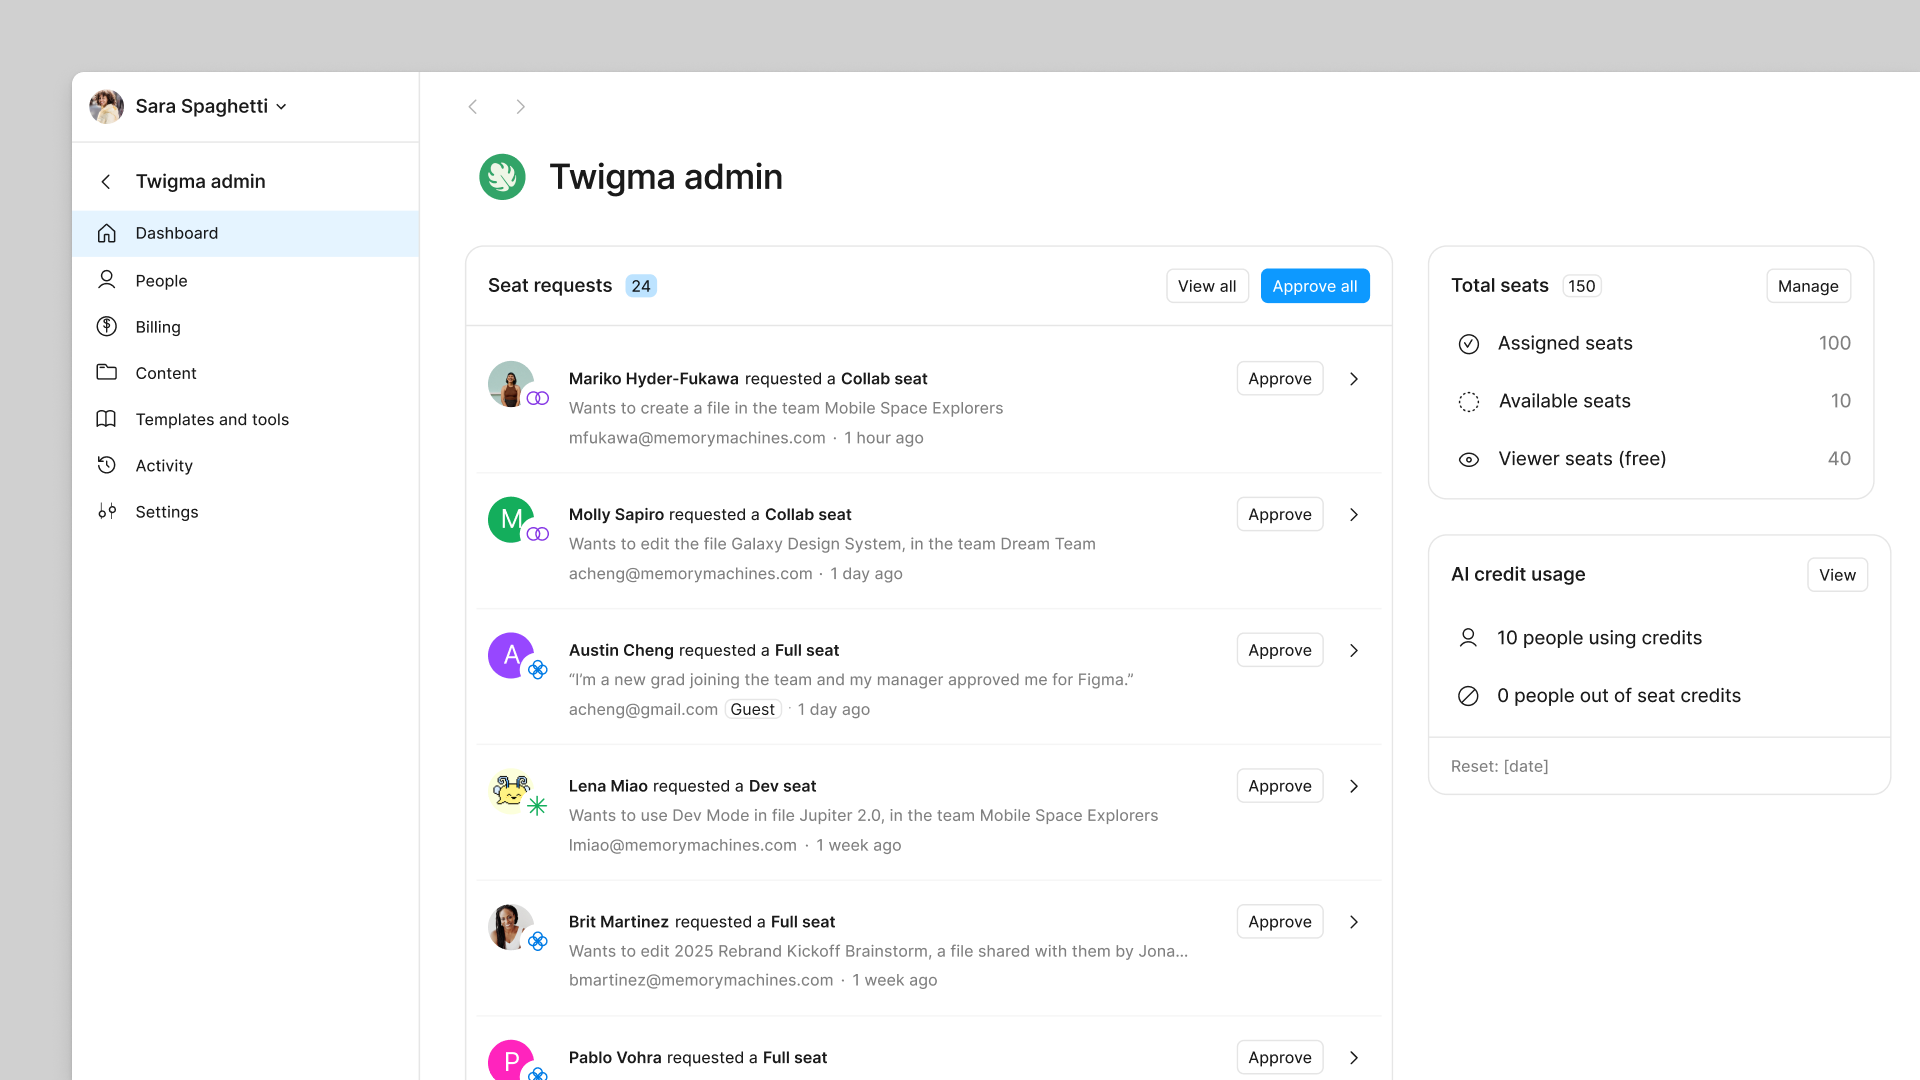Click Sara Spaghetti's profile avatar

[107, 106]
